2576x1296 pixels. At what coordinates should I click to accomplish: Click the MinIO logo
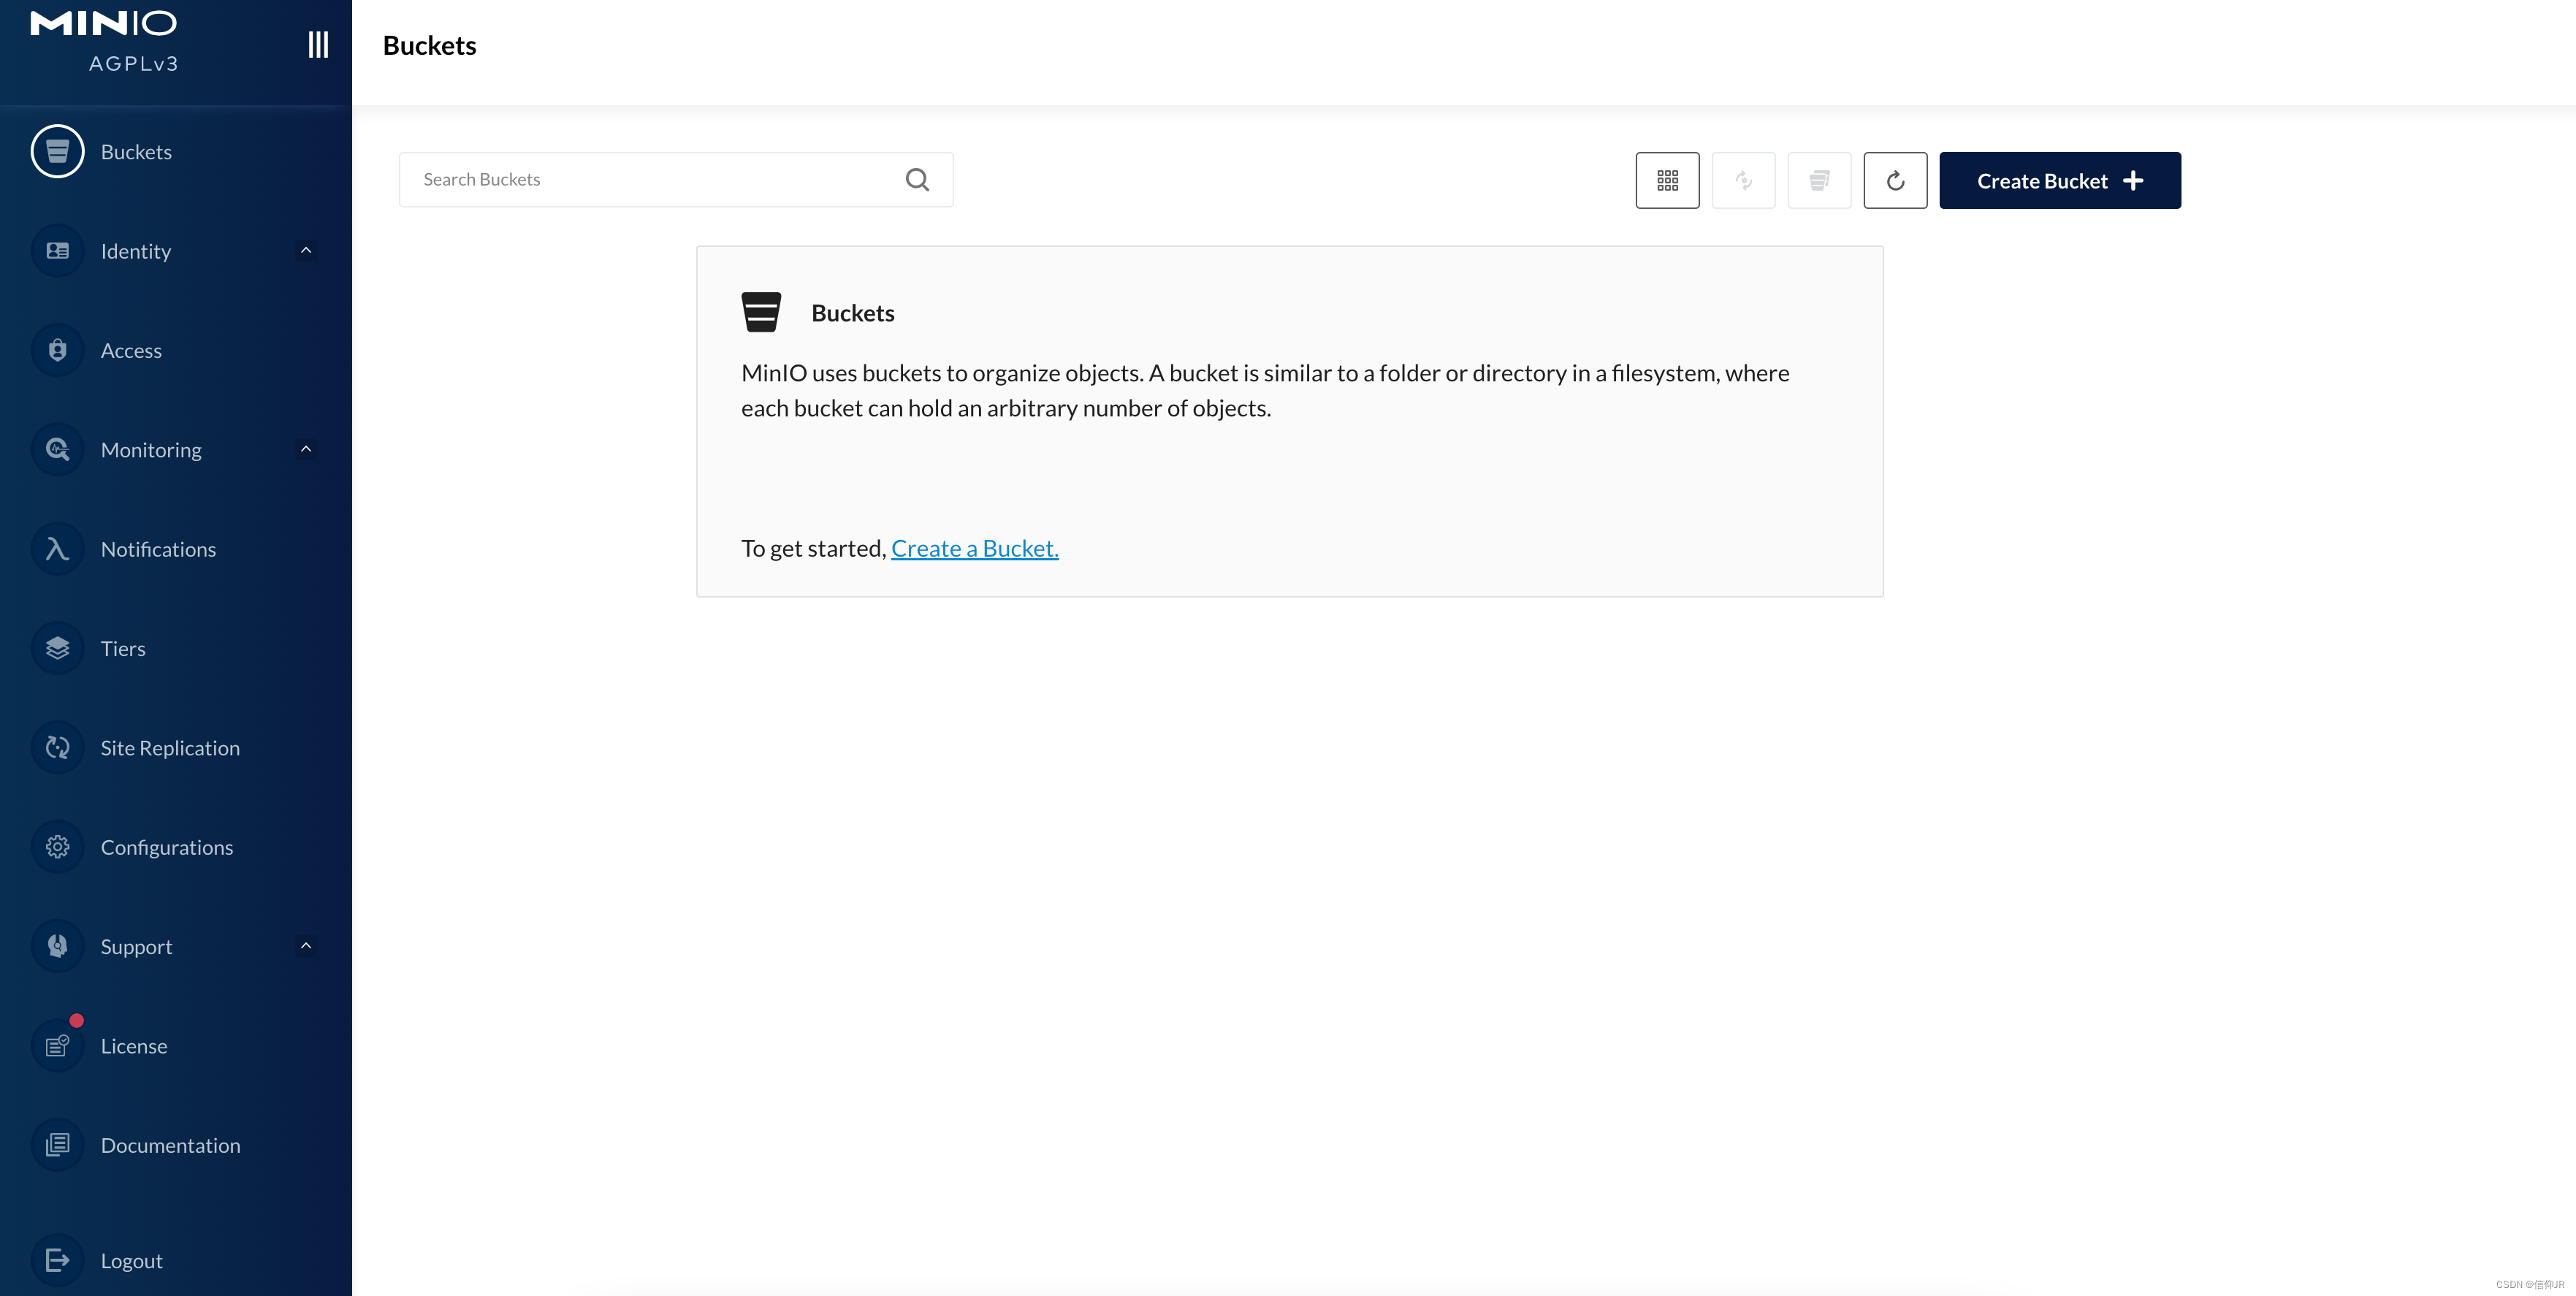[x=104, y=24]
